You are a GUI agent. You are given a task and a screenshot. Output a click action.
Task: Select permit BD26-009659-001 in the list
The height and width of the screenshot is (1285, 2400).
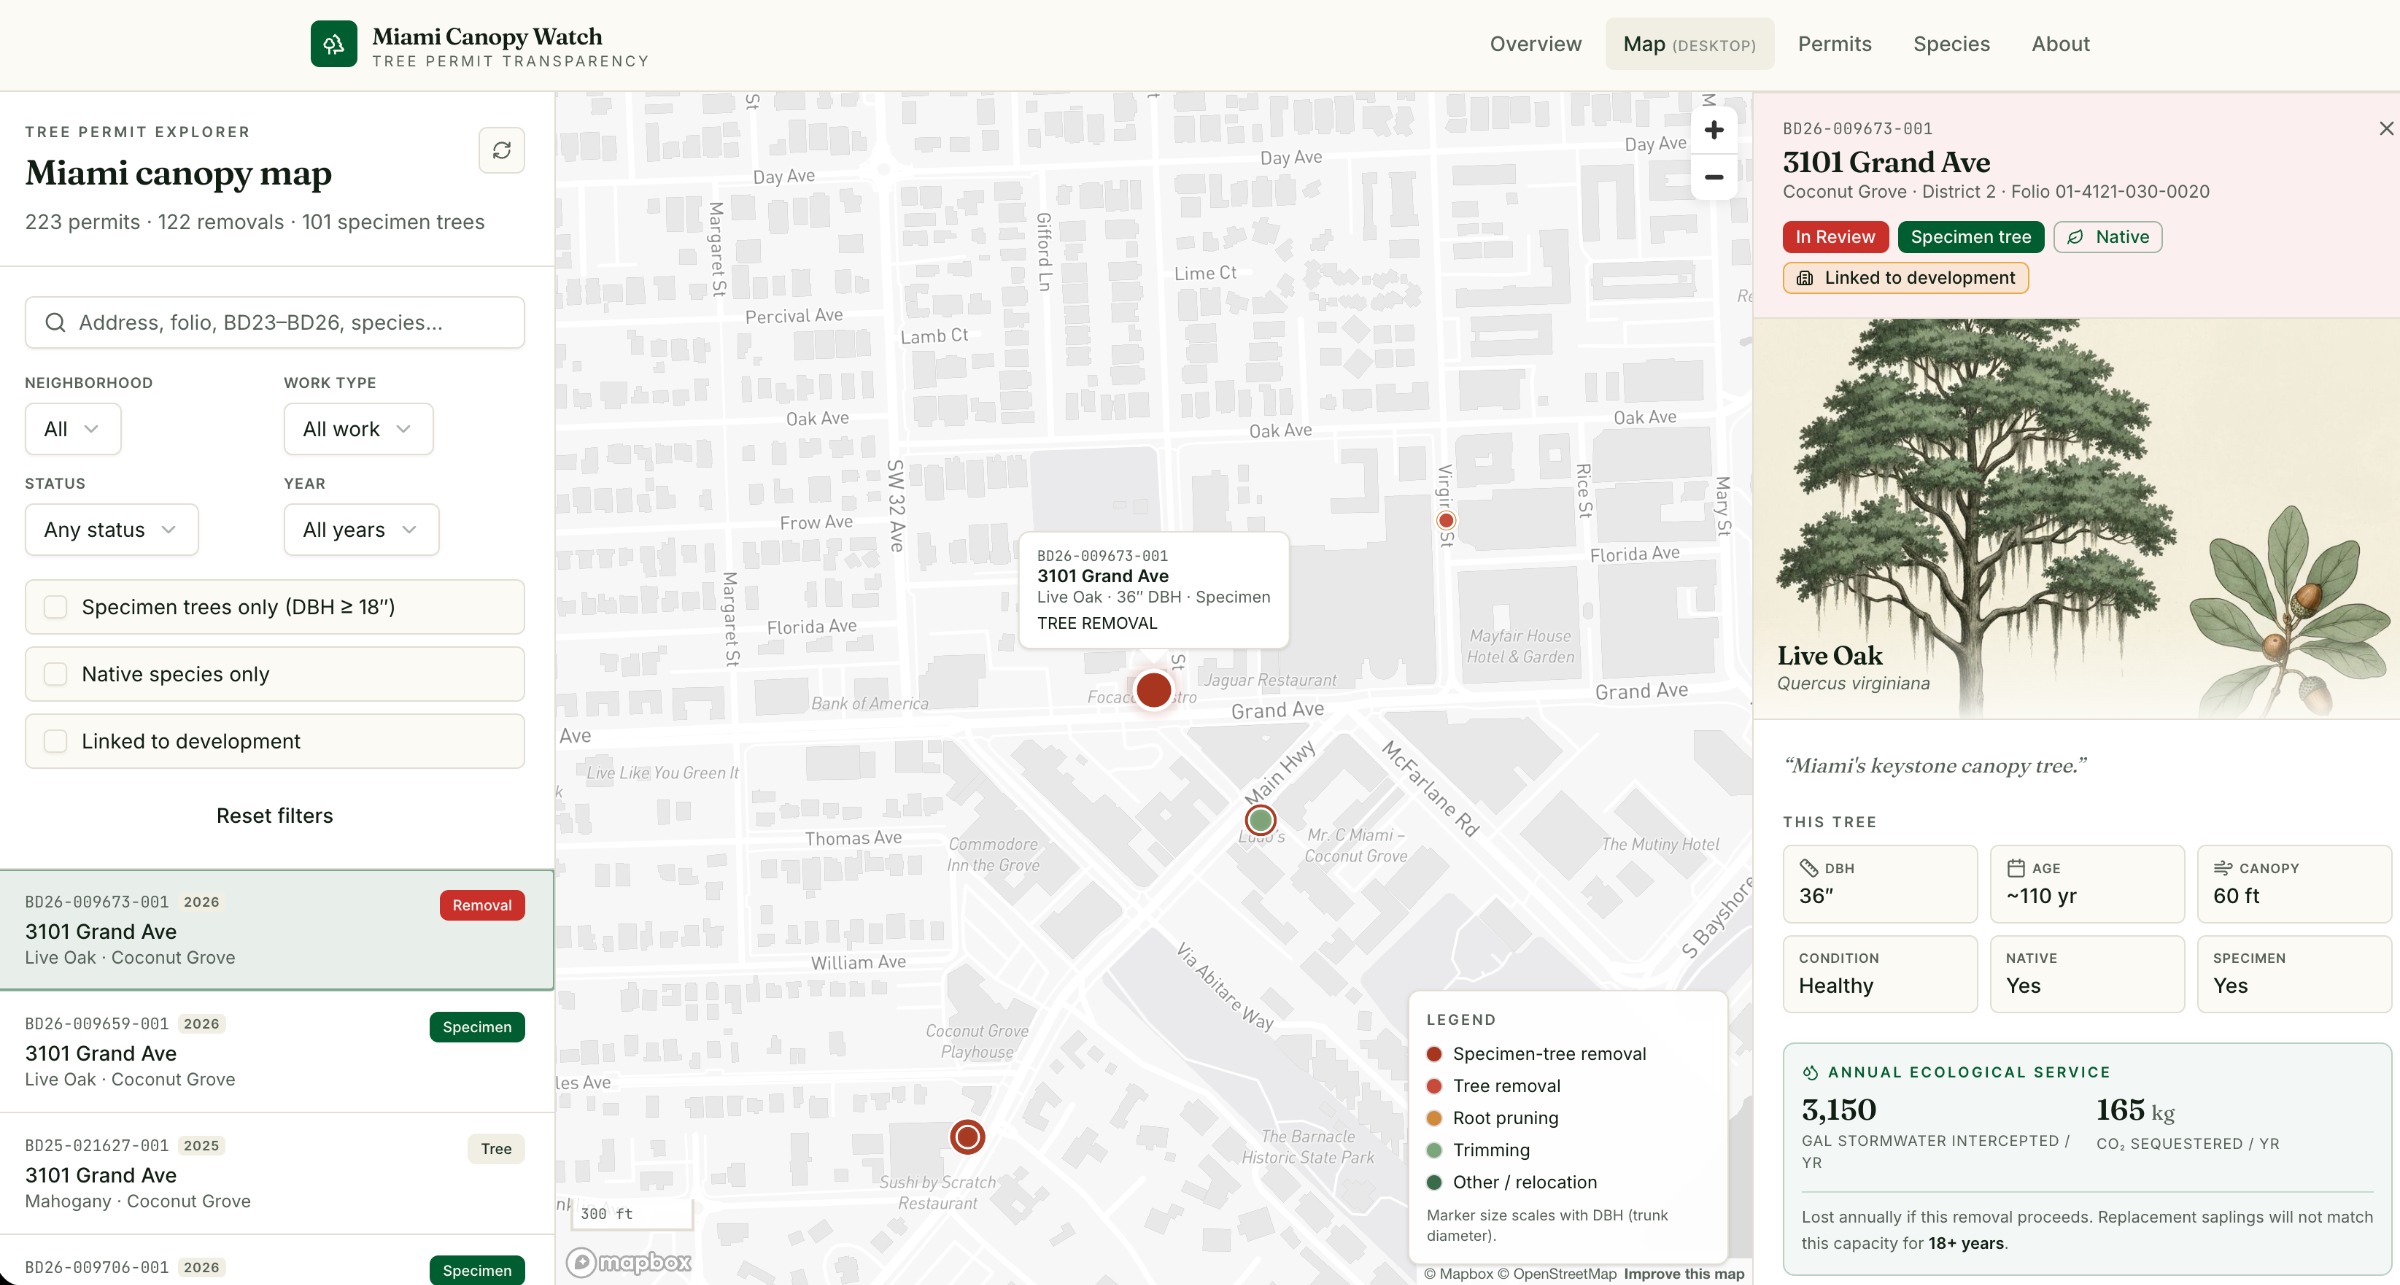click(x=277, y=1052)
